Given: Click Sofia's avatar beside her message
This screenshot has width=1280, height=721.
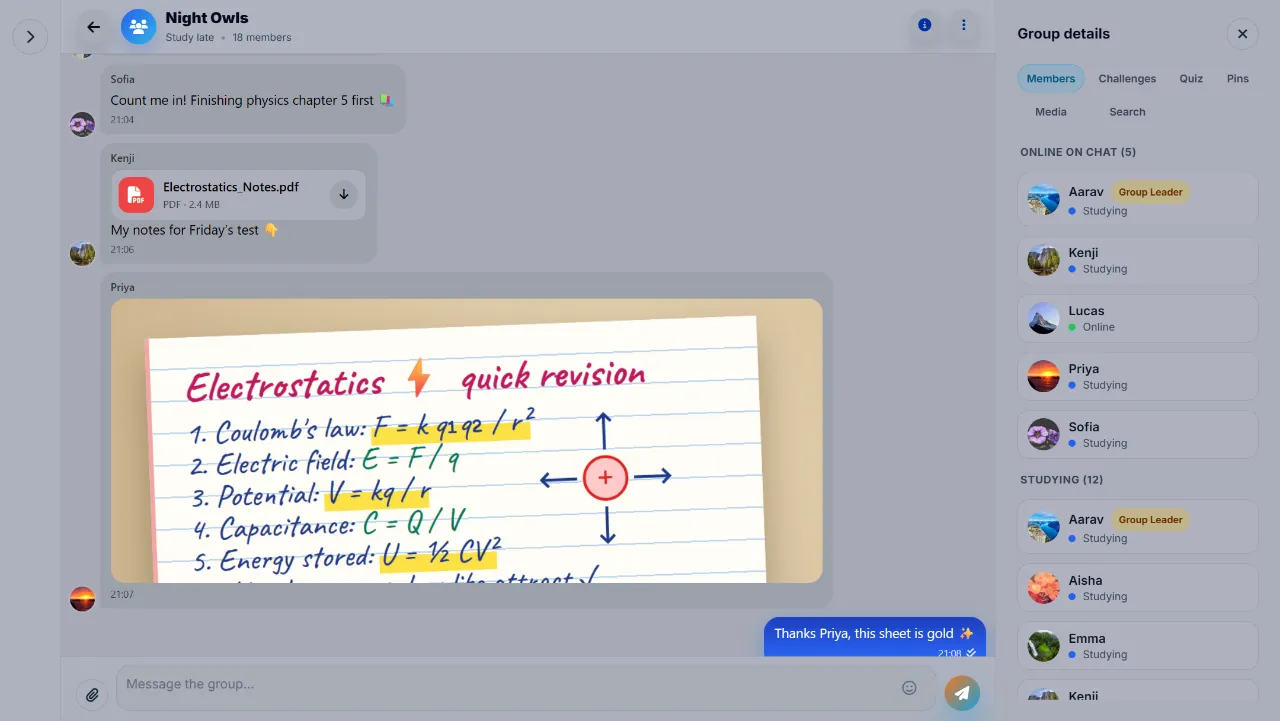Looking at the screenshot, I should pos(82,124).
